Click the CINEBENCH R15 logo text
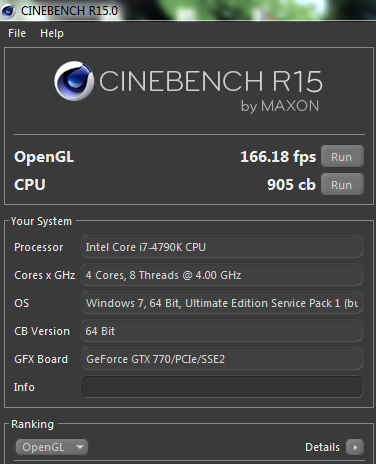 211,81
